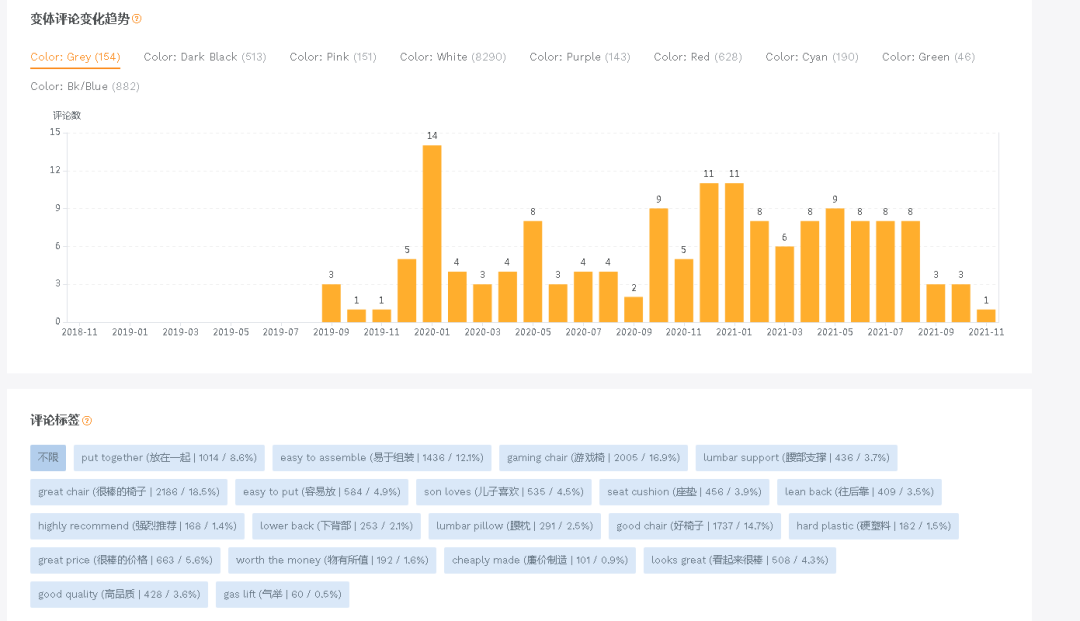1080x621 pixels.
Task: Click help icon beside 变体评论变化趋势 title
Action: [137, 19]
